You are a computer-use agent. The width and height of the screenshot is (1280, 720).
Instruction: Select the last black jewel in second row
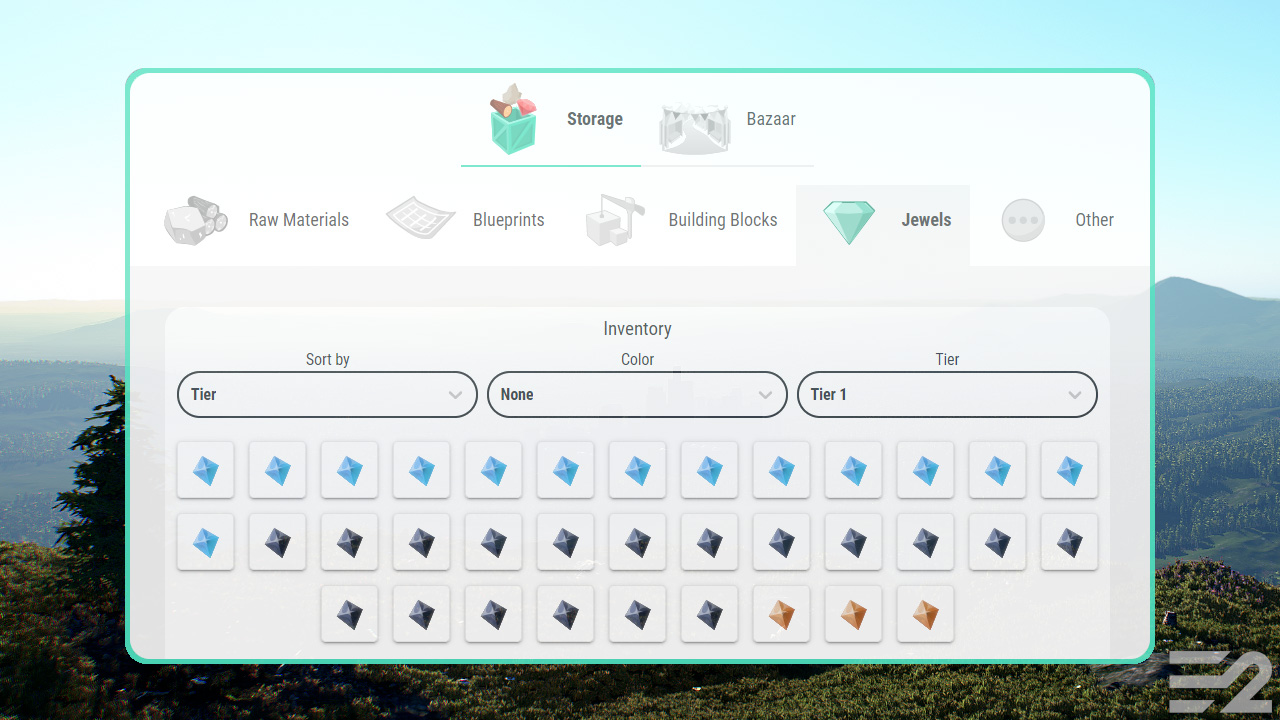coord(1069,542)
